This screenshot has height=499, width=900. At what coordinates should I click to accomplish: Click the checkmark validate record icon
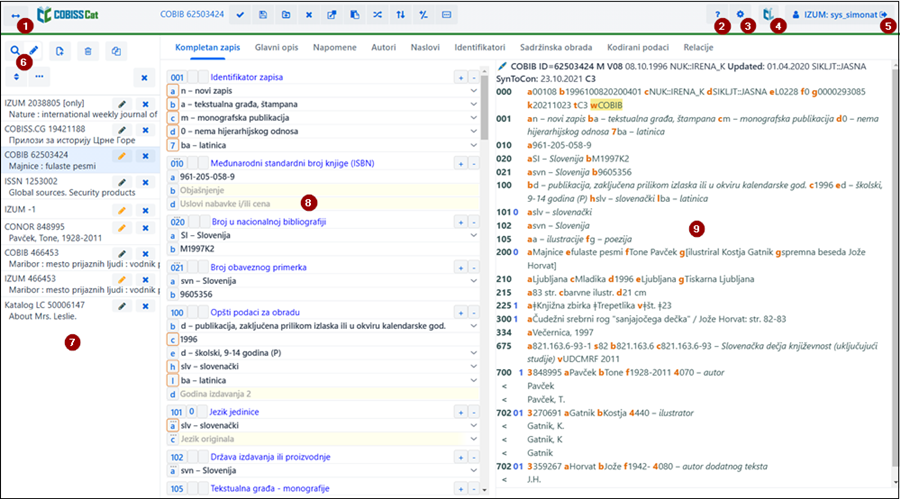(x=240, y=15)
